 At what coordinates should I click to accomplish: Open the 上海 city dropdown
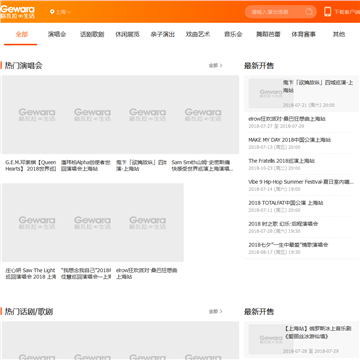pyautogui.click(x=63, y=12)
